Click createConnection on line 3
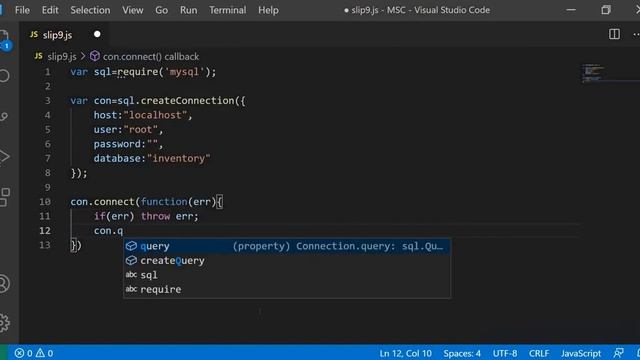This screenshot has width=640, height=360. [187, 100]
